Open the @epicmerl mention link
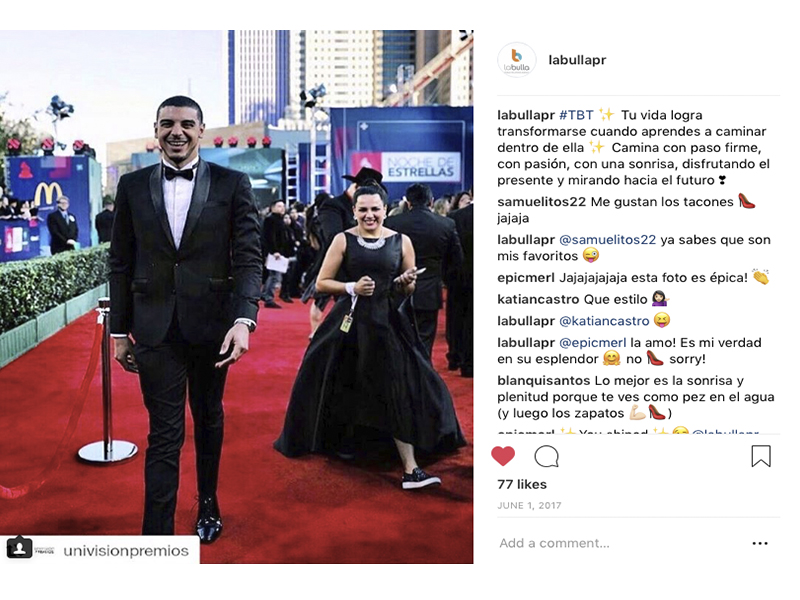 coord(592,342)
